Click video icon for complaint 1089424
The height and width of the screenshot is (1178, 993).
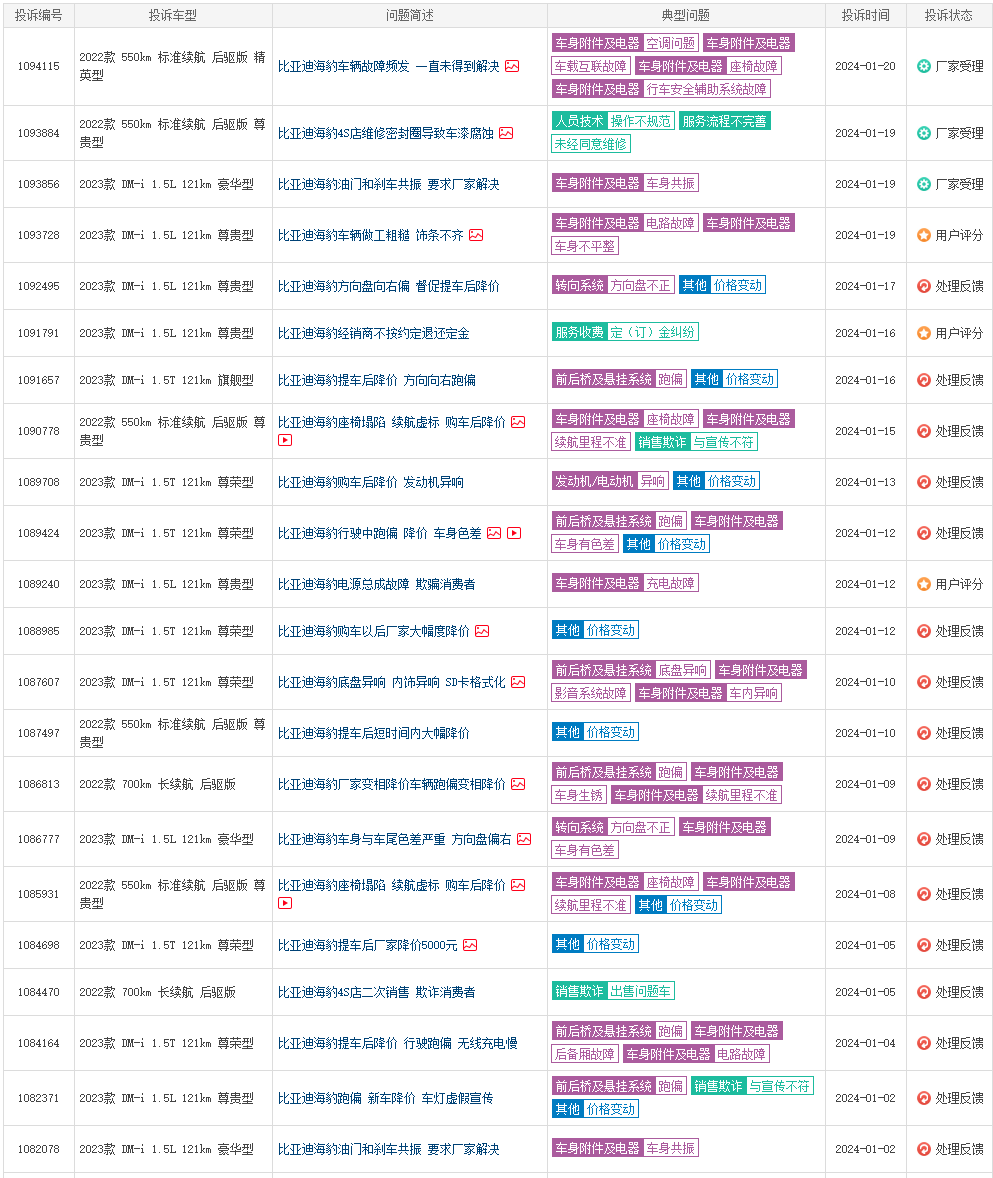[x=514, y=533]
